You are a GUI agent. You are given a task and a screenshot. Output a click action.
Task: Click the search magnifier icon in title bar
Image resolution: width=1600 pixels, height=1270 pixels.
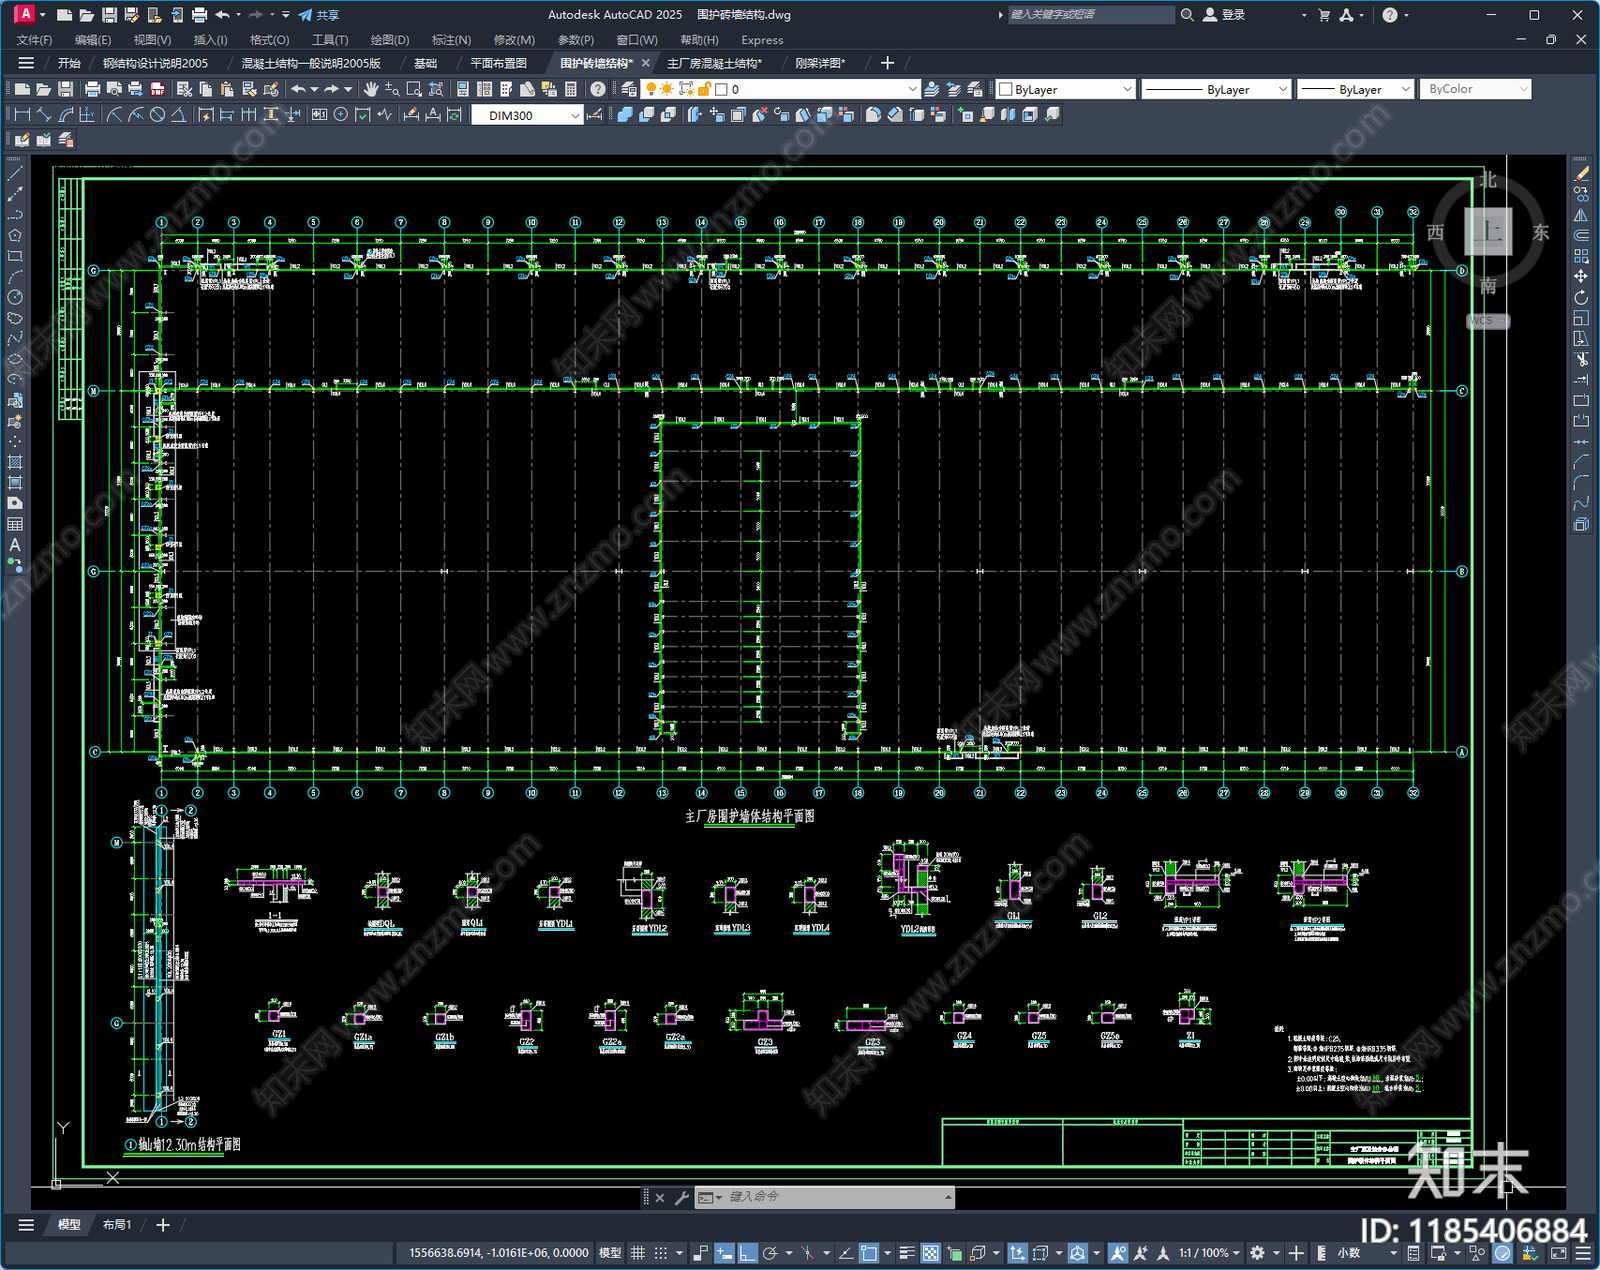click(x=1187, y=15)
